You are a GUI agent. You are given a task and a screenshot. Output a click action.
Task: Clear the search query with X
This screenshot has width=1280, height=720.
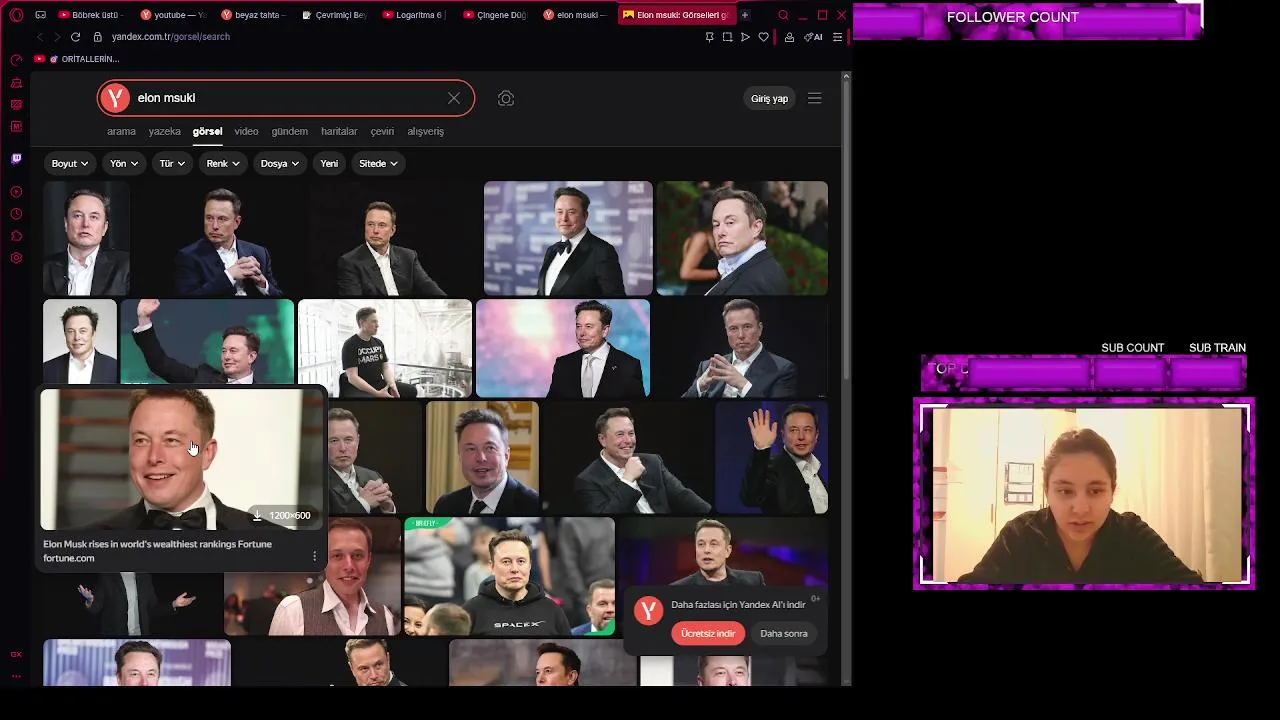(x=454, y=98)
